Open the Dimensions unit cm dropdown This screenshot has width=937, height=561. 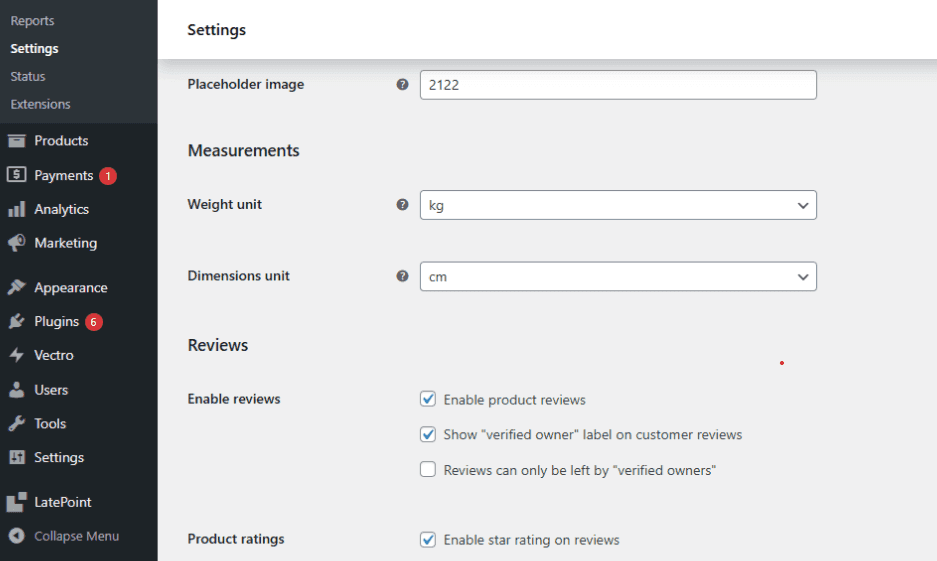coord(618,277)
